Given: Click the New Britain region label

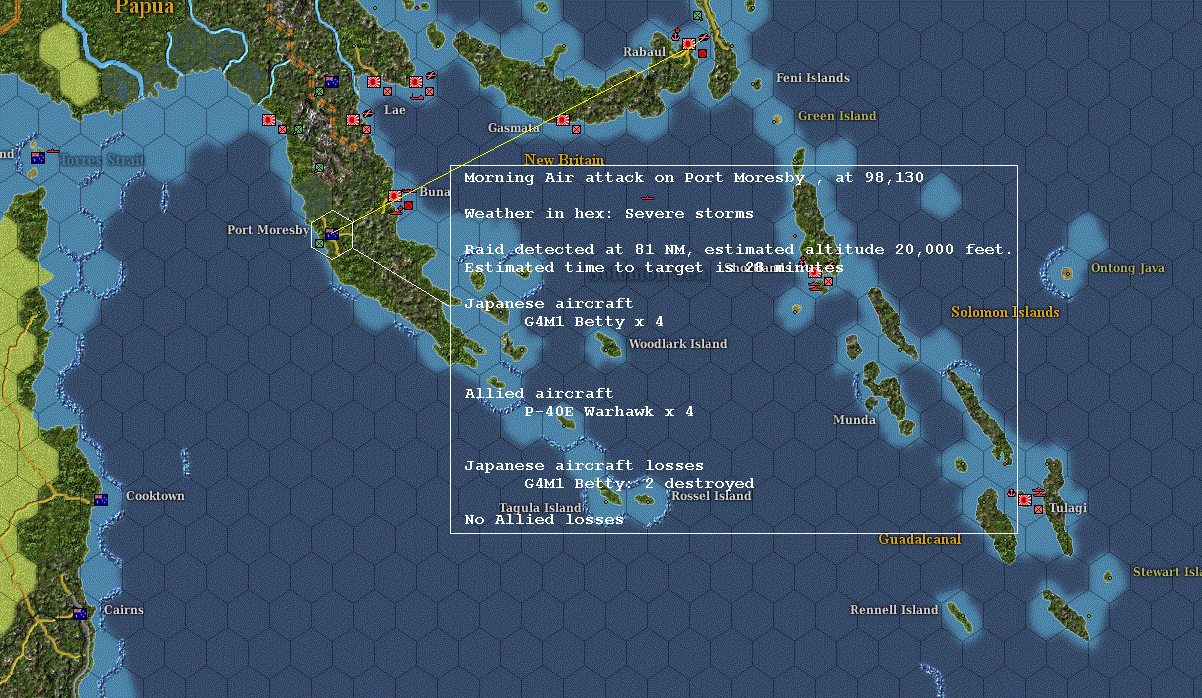Looking at the screenshot, I should point(564,160).
